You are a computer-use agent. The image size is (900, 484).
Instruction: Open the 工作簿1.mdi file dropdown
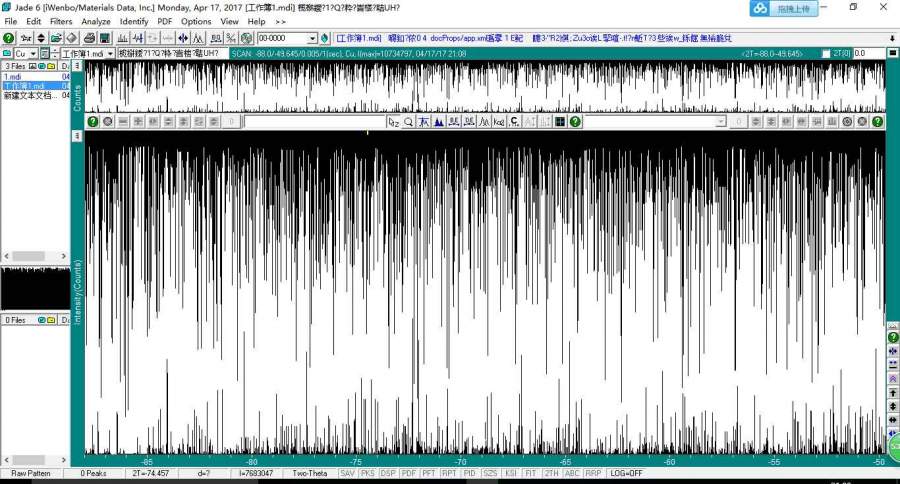pos(110,53)
